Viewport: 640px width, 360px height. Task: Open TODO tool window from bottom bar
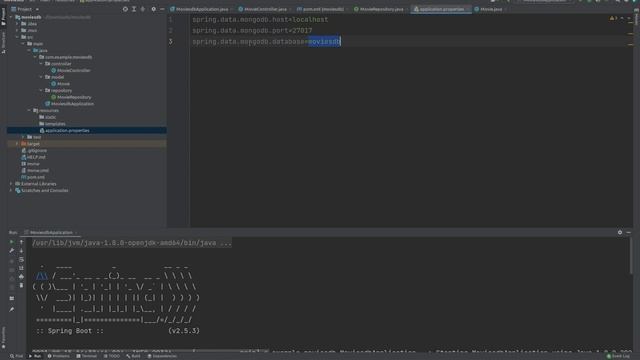coord(111,356)
